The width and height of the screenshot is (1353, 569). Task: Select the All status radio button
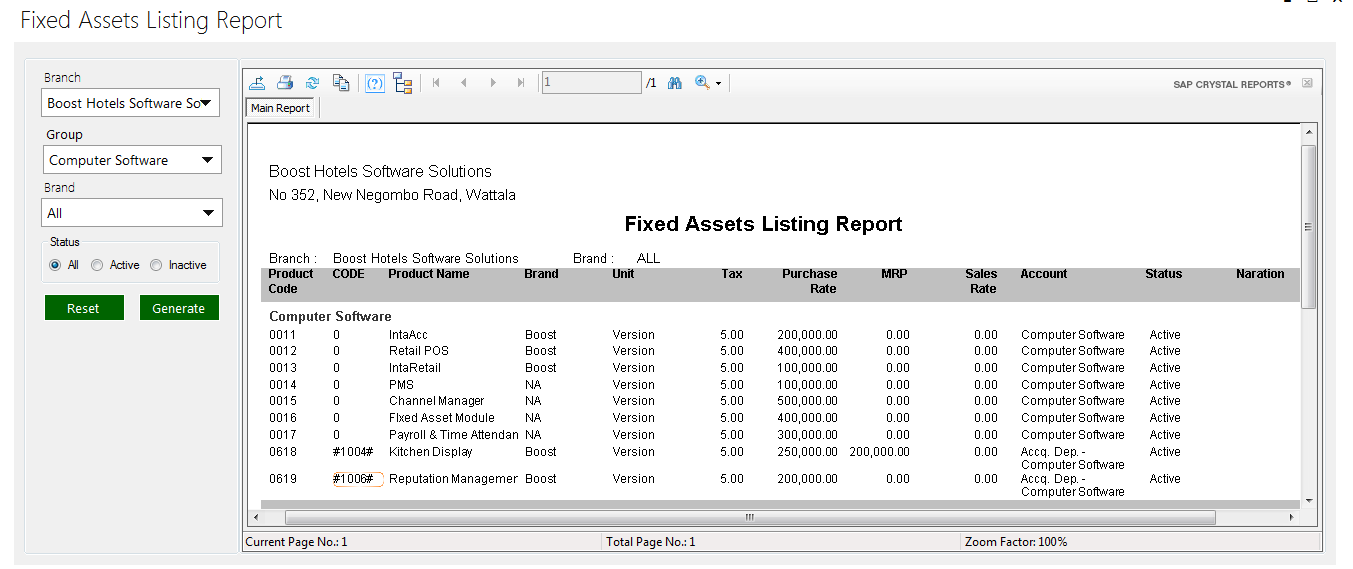[x=55, y=265]
